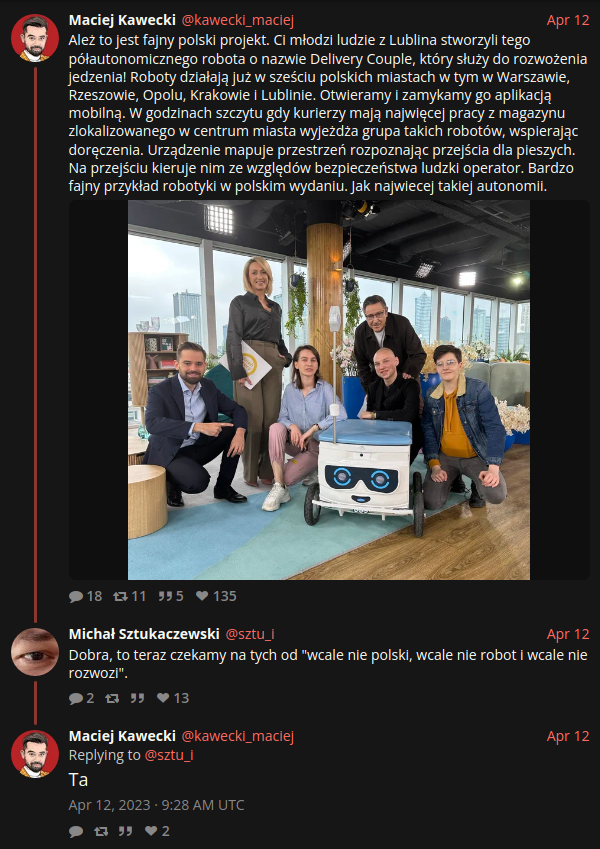Viewport: 600px width, 849px height.
Task: Open Michał Sztukaczewski's eye avatar
Action: (35, 652)
